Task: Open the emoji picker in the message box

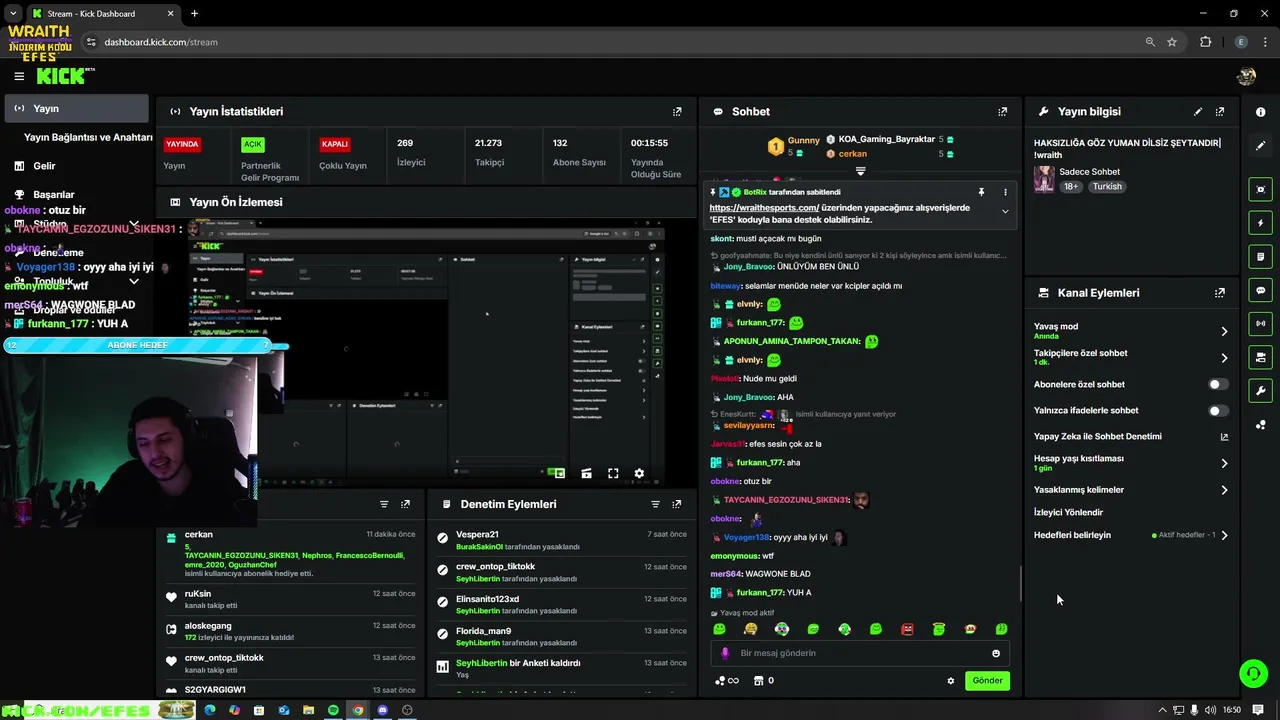Action: click(996, 653)
